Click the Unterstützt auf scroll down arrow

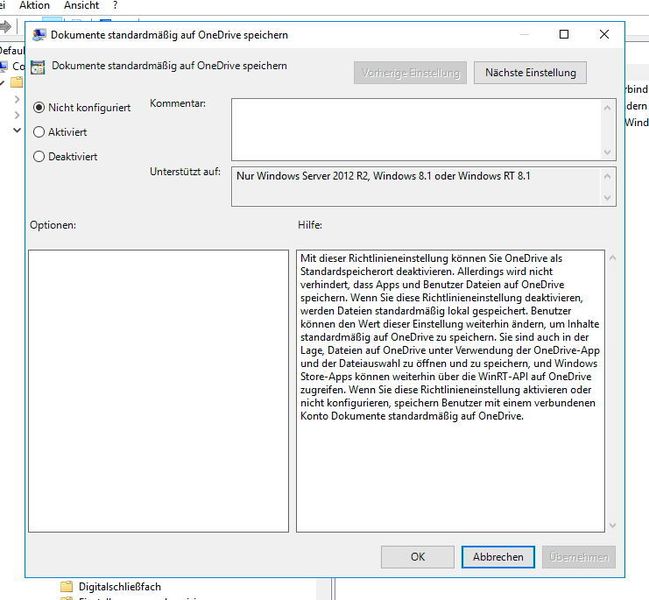coord(607,197)
